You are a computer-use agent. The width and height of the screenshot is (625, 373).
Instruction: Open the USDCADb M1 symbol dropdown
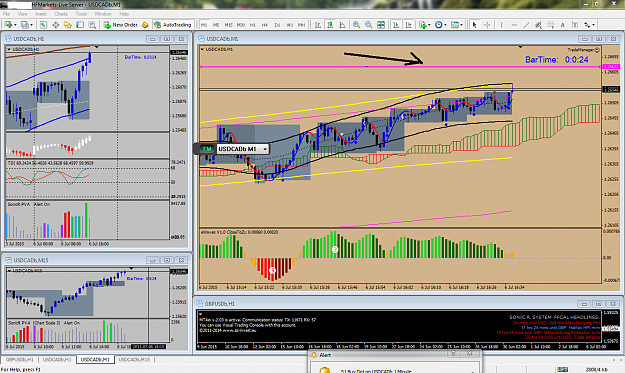coord(265,149)
